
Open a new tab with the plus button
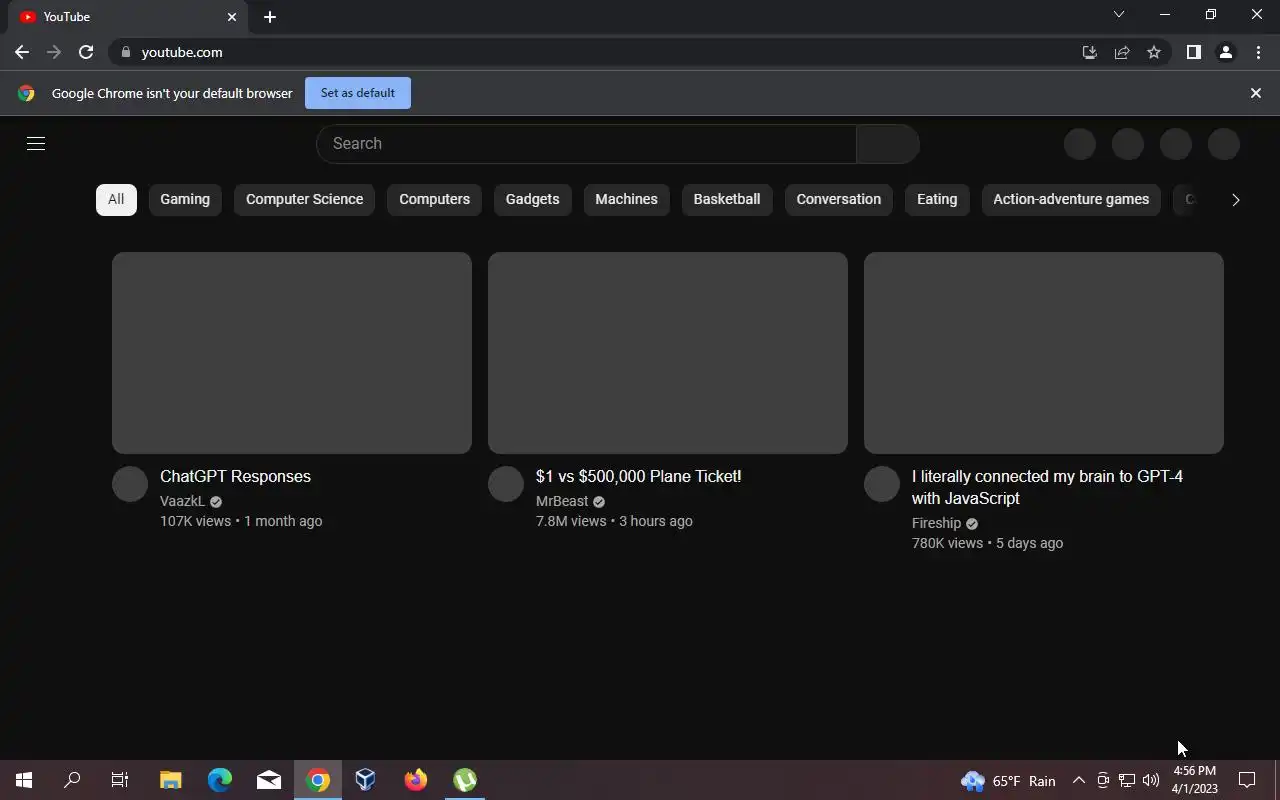point(270,17)
